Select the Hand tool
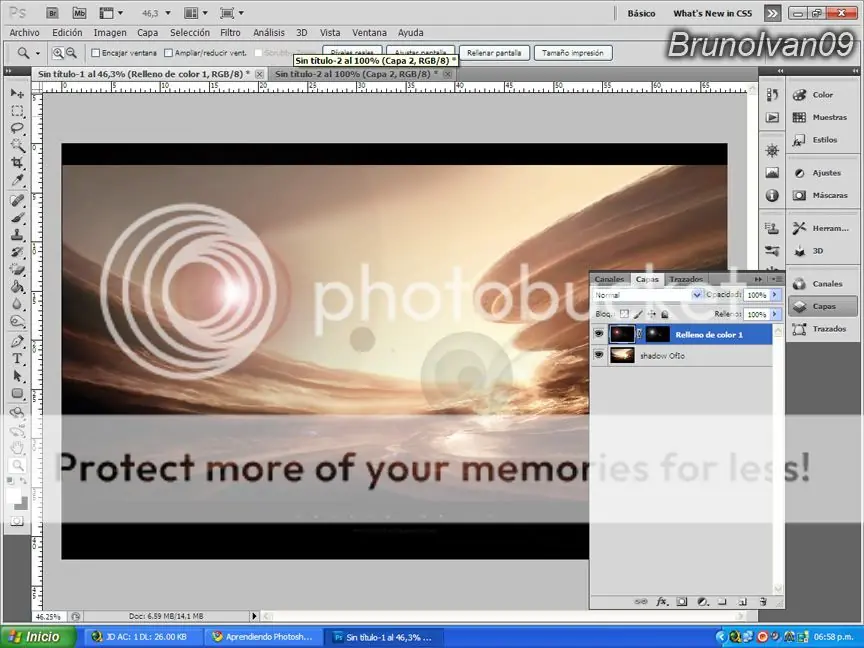The height and width of the screenshot is (648, 864). click(x=17, y=447)
